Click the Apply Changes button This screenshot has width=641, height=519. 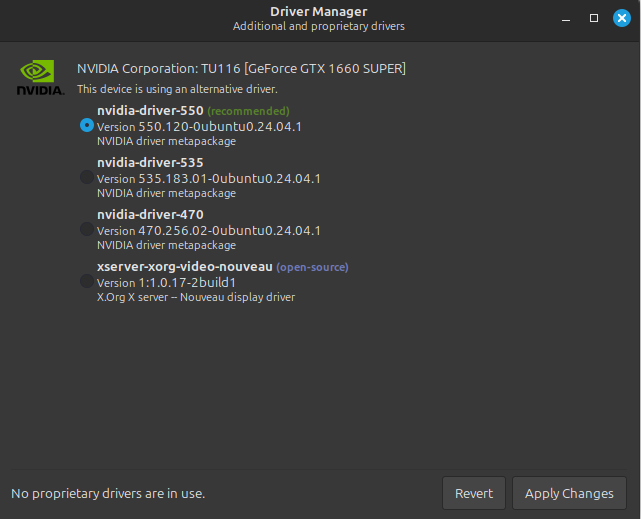click(x=569, y=493)
